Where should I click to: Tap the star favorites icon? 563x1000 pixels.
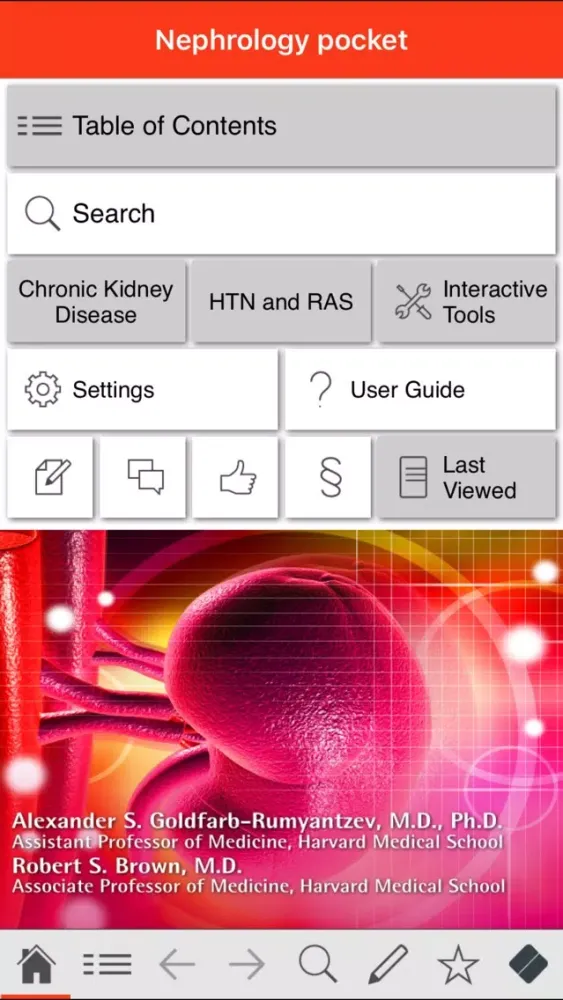click(458, 964)
